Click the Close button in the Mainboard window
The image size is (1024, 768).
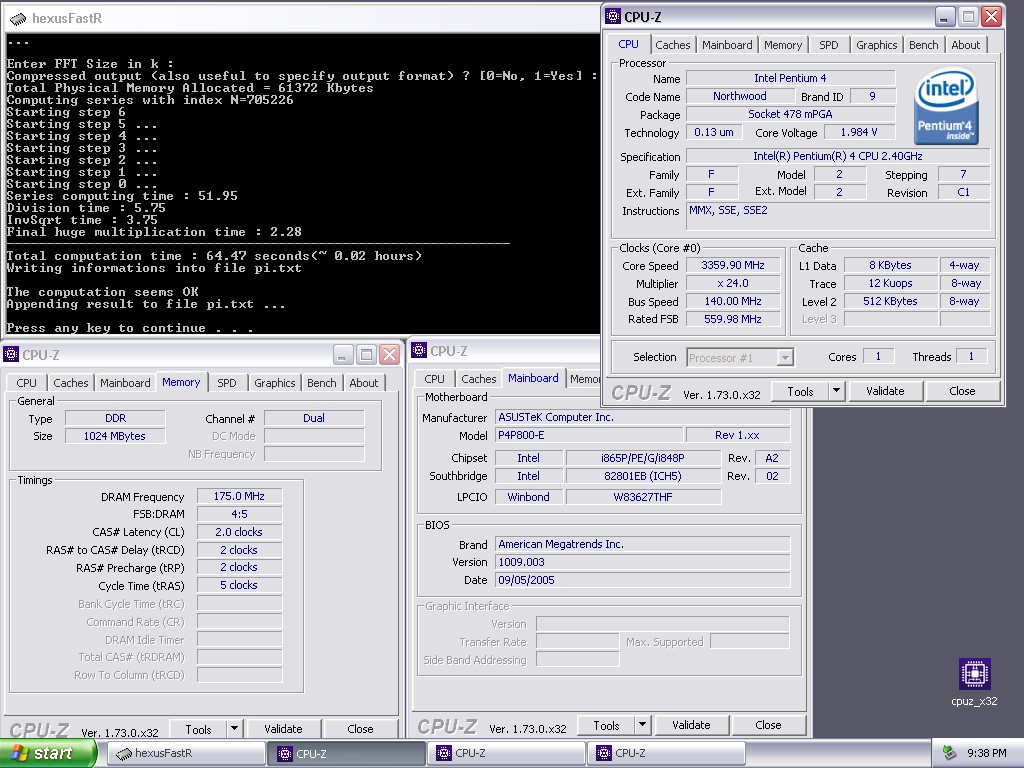[768, 724]
